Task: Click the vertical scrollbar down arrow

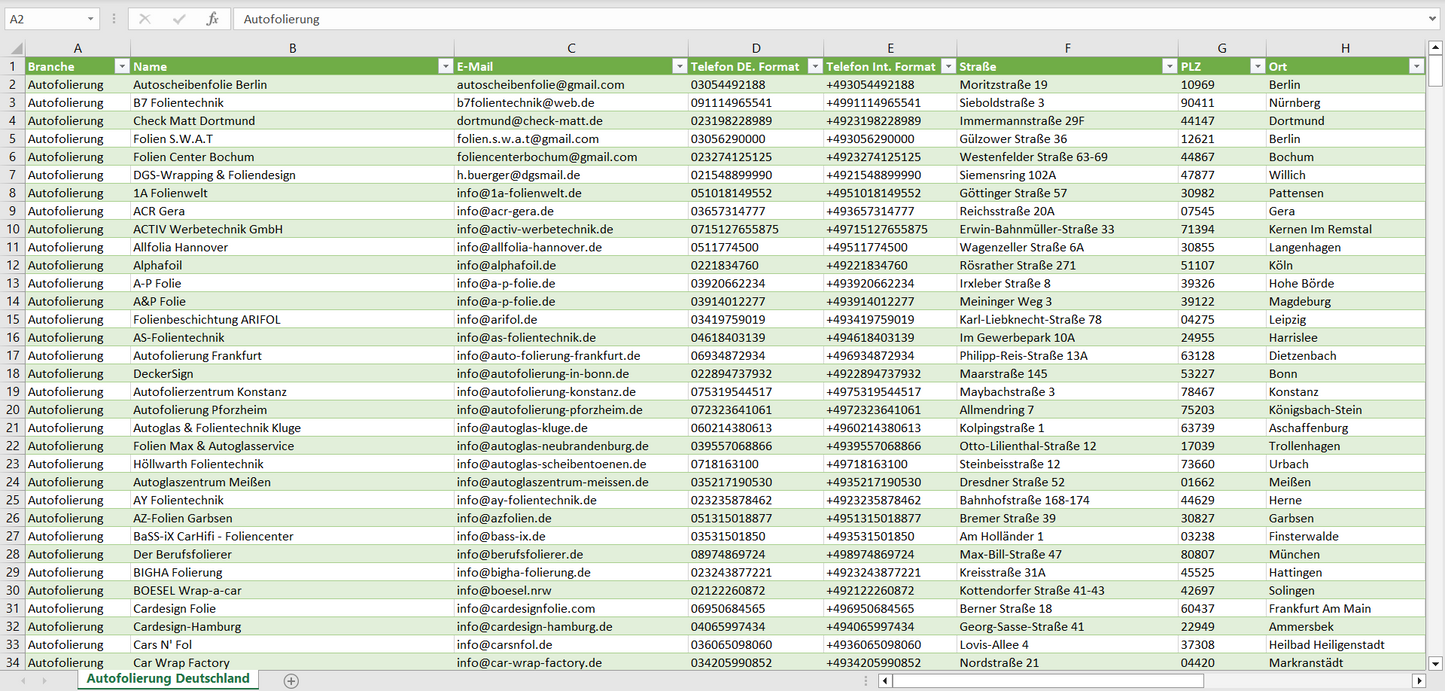Action: pyautogui.click(x=1436, y=662)
